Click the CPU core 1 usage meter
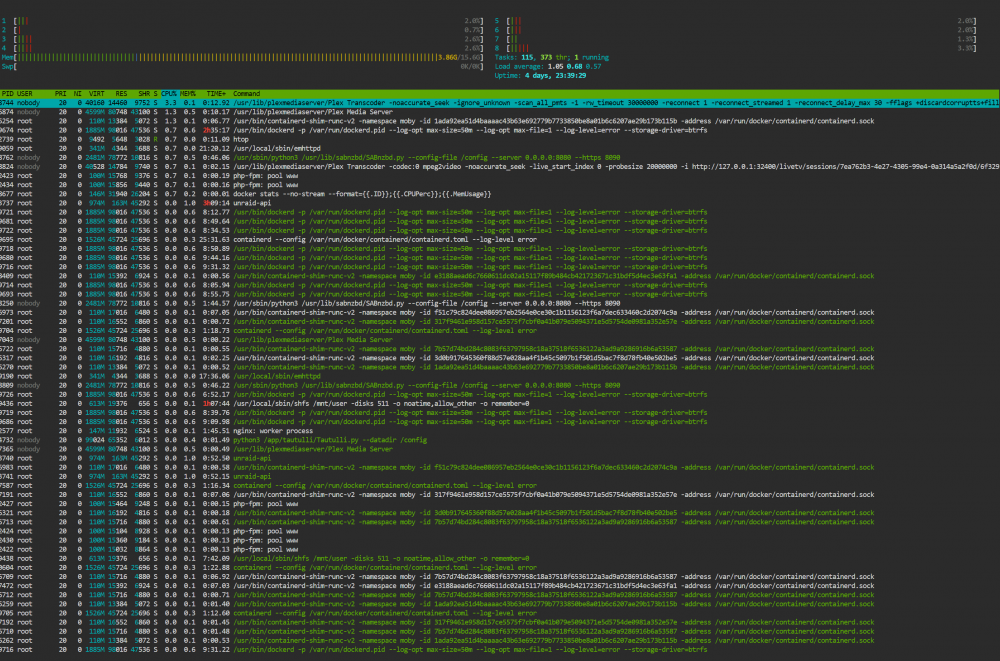The width and height of the screenshot is (1000, 661). [242, 21]
